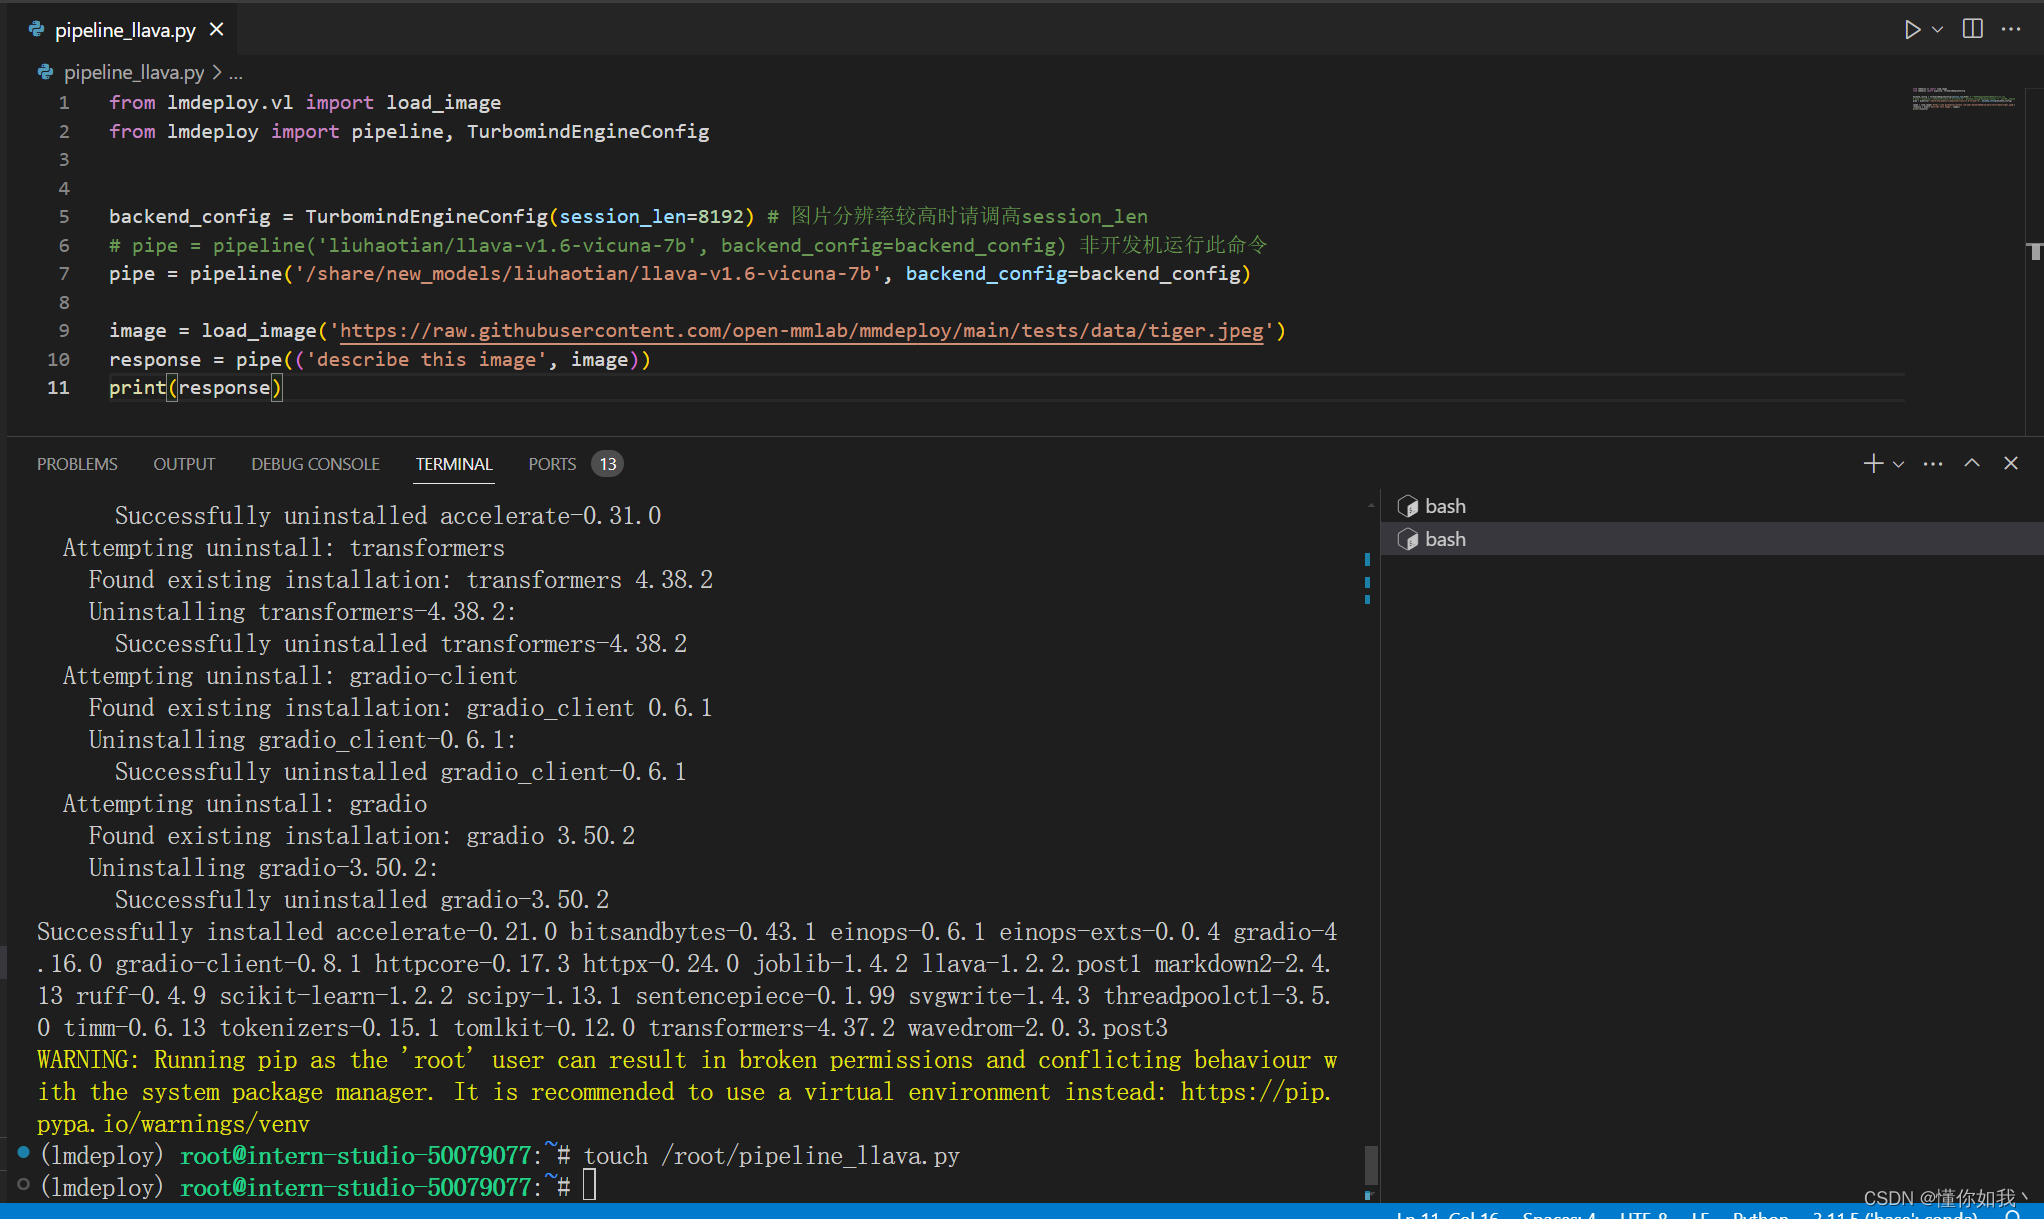Open the tiger.jpeg URL link in code
2044x1219 pixels.
pos(802,331)
